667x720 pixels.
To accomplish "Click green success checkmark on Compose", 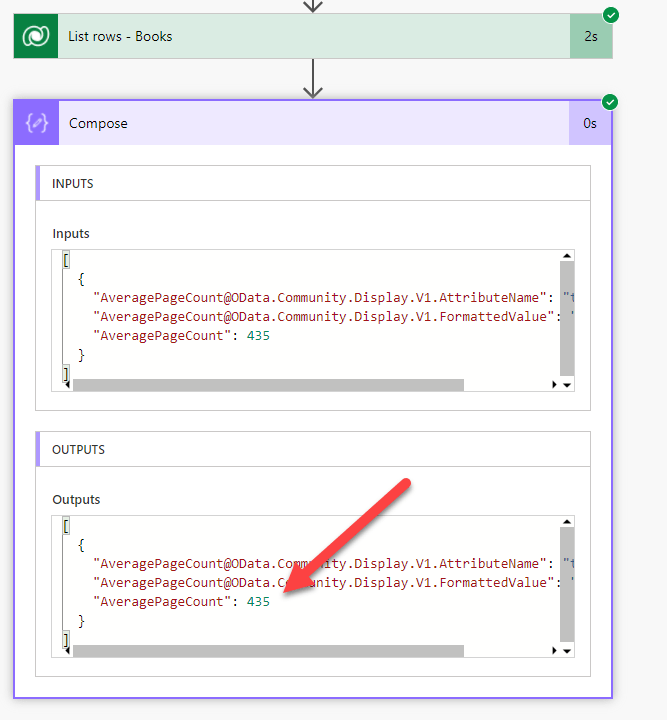I will [x=610, y=102].
